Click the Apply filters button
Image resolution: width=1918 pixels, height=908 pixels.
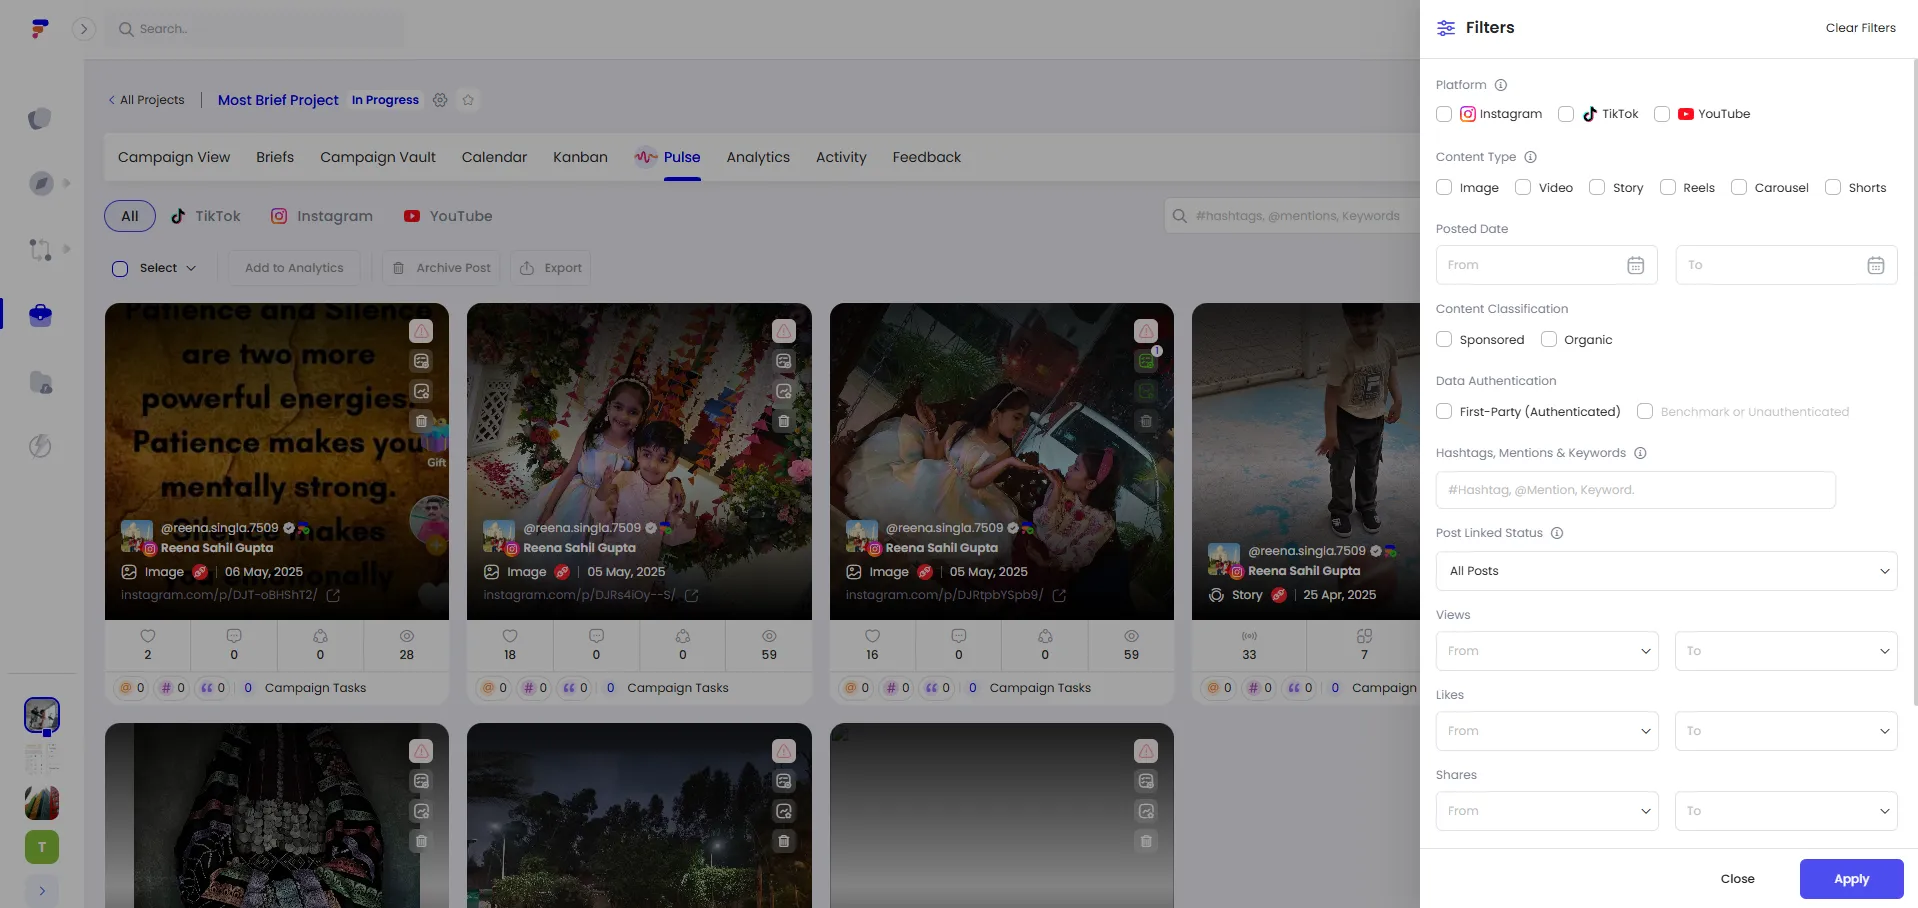[x=1851, y=879]
